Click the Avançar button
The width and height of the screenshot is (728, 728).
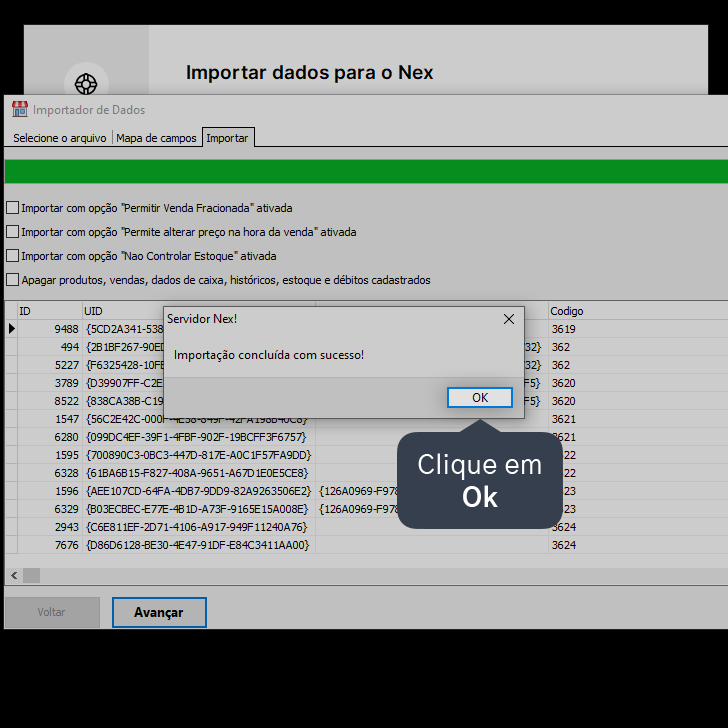(x=159, y=612)
